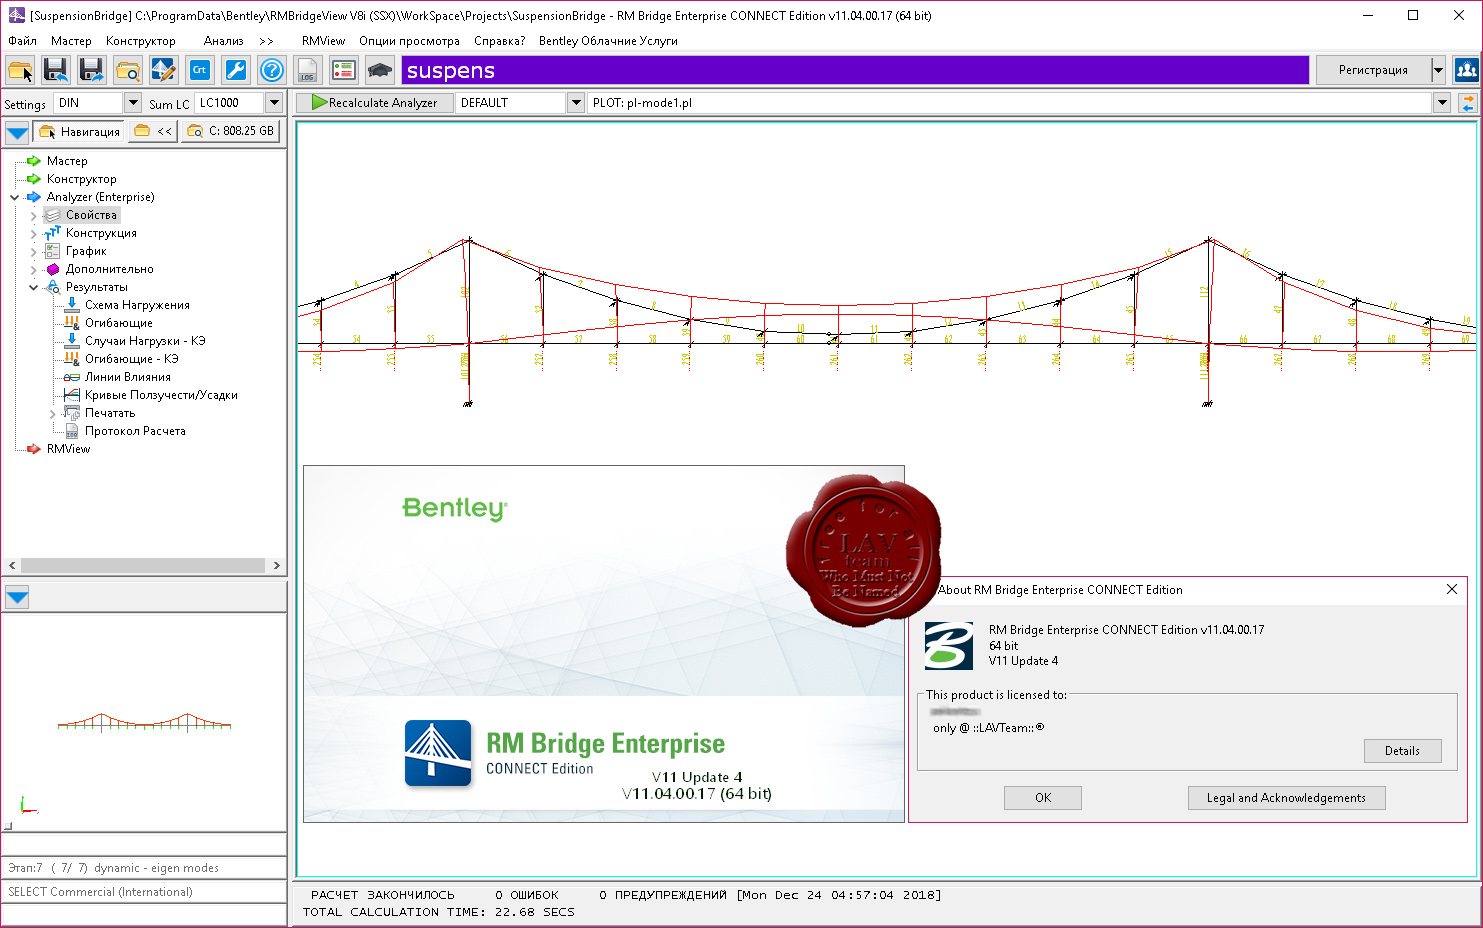Click the user accounts icon beside Регистрация
This screenshot has height=928, width=1483.
[1466, 70]
